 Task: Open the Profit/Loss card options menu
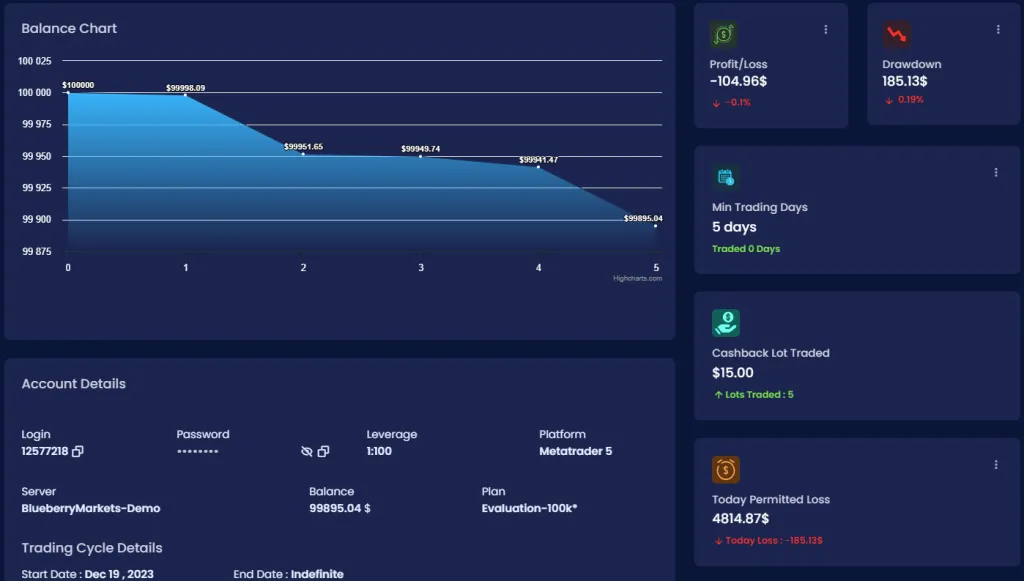825,29
